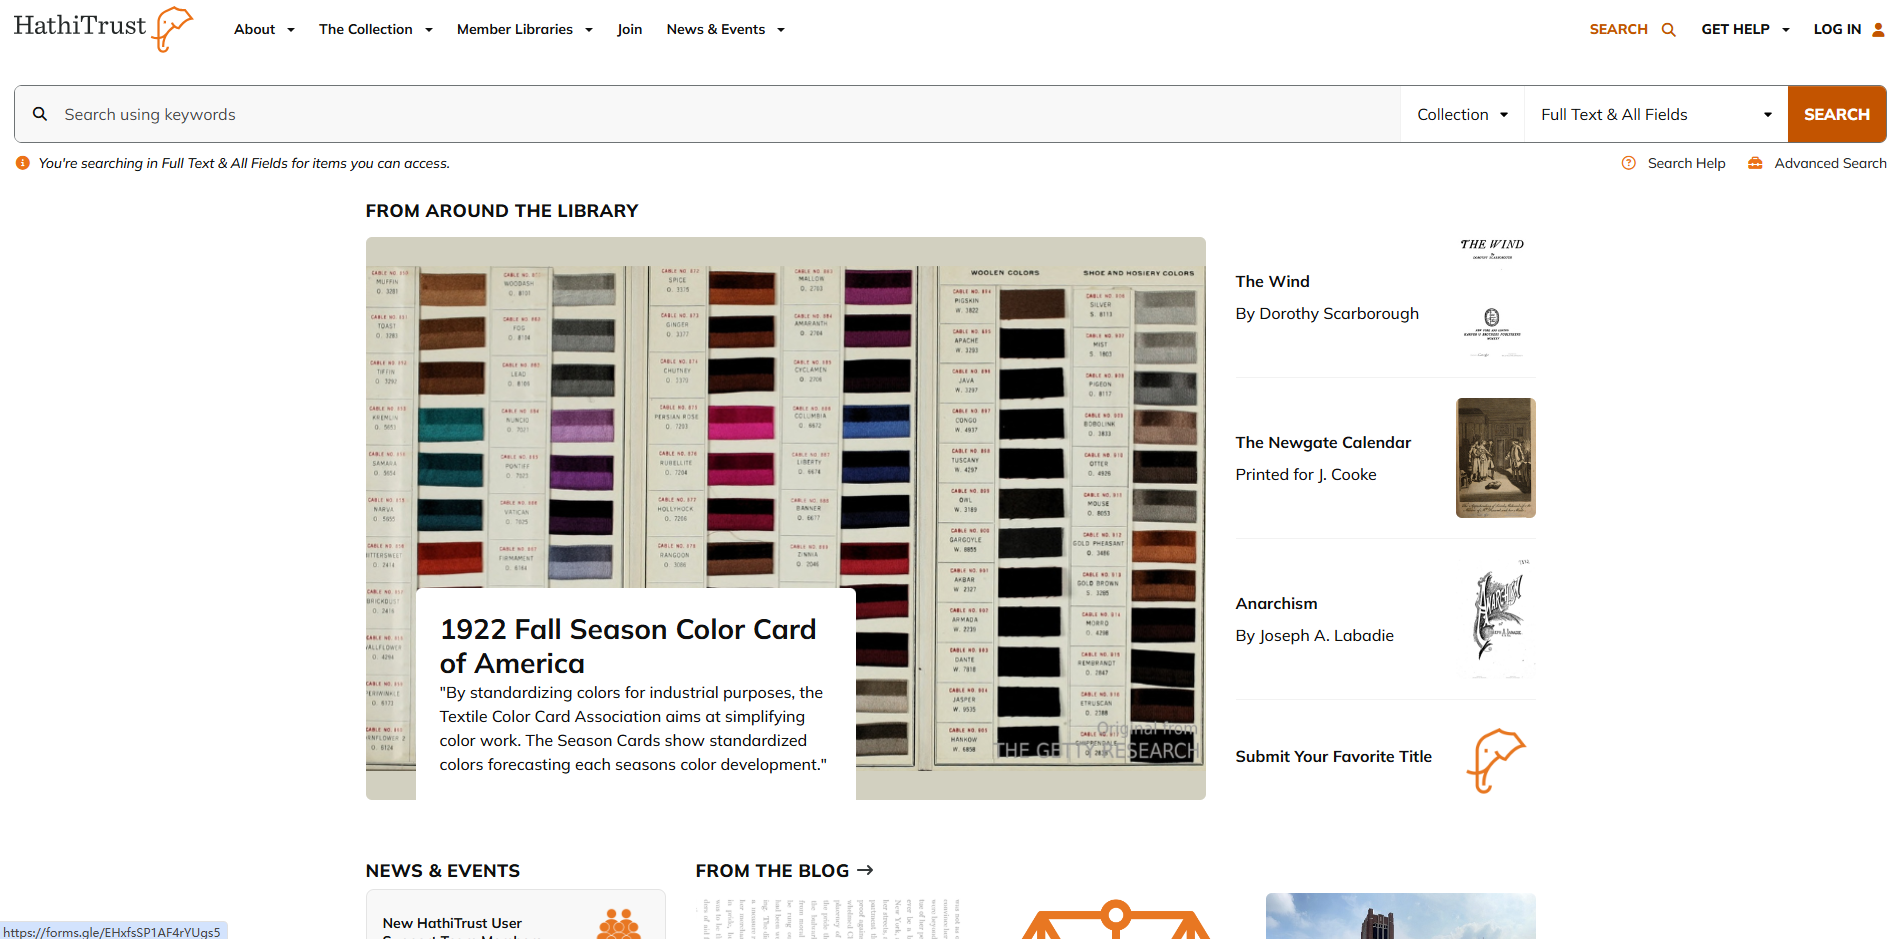This screenshot has width=1895, height=939.
Task: Click the NEWS & EVENTS heading
Action: pos(442,871)
